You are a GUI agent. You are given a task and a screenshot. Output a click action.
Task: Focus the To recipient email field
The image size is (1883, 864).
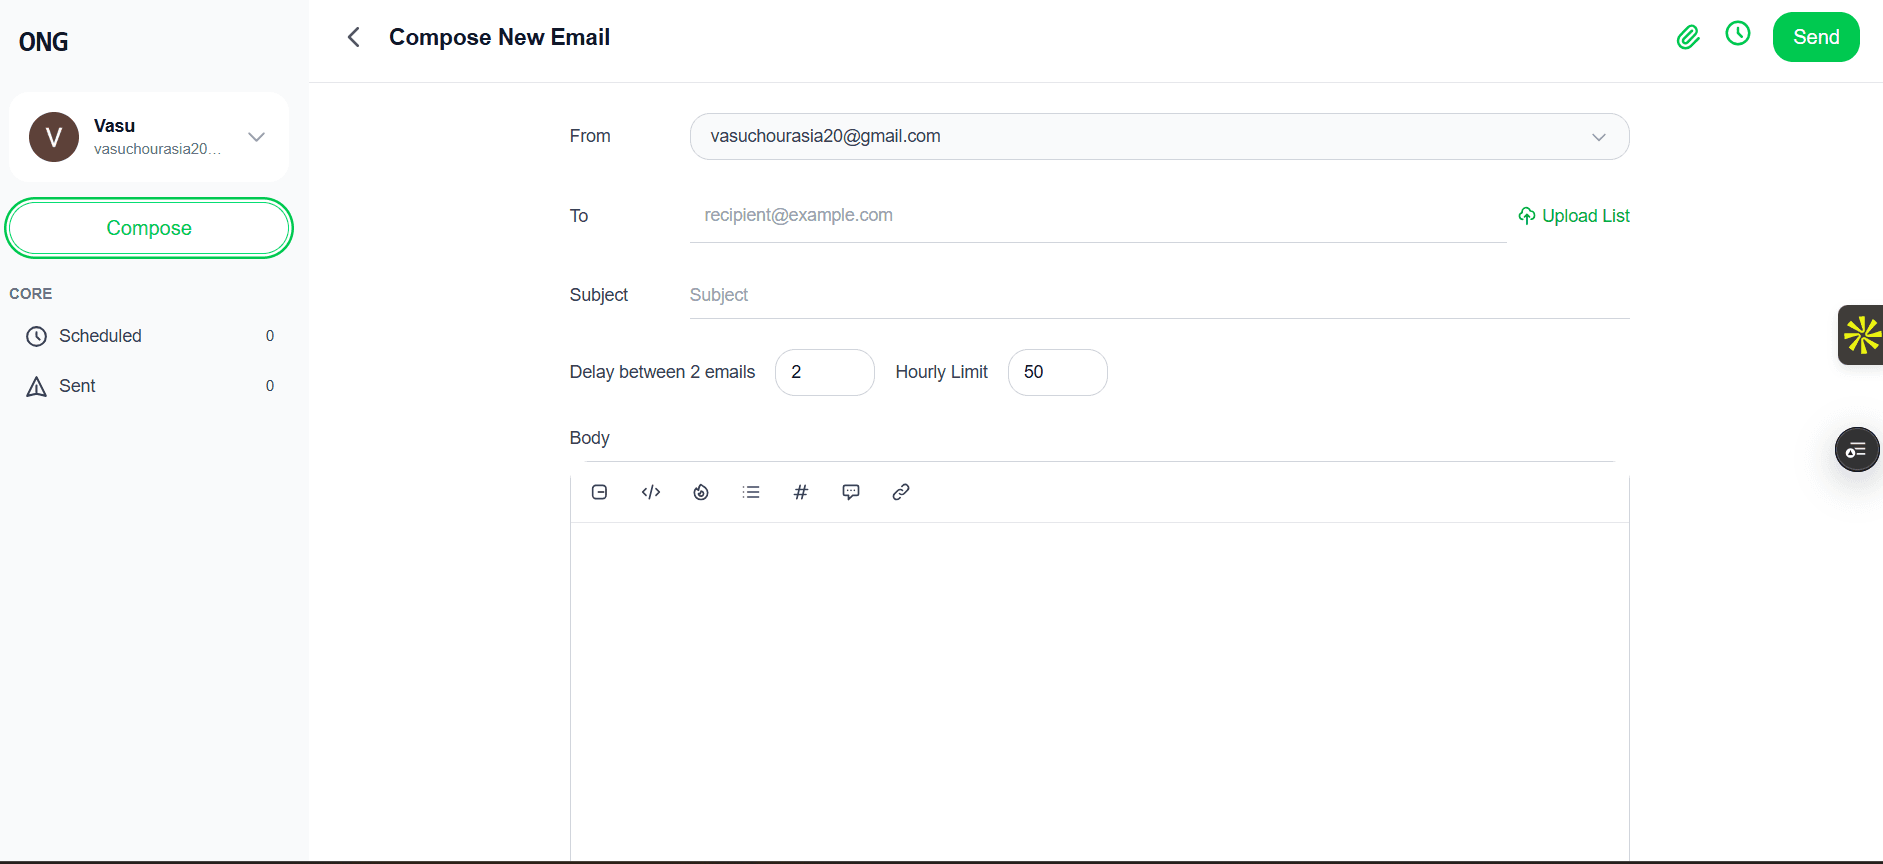[1097, 216]
